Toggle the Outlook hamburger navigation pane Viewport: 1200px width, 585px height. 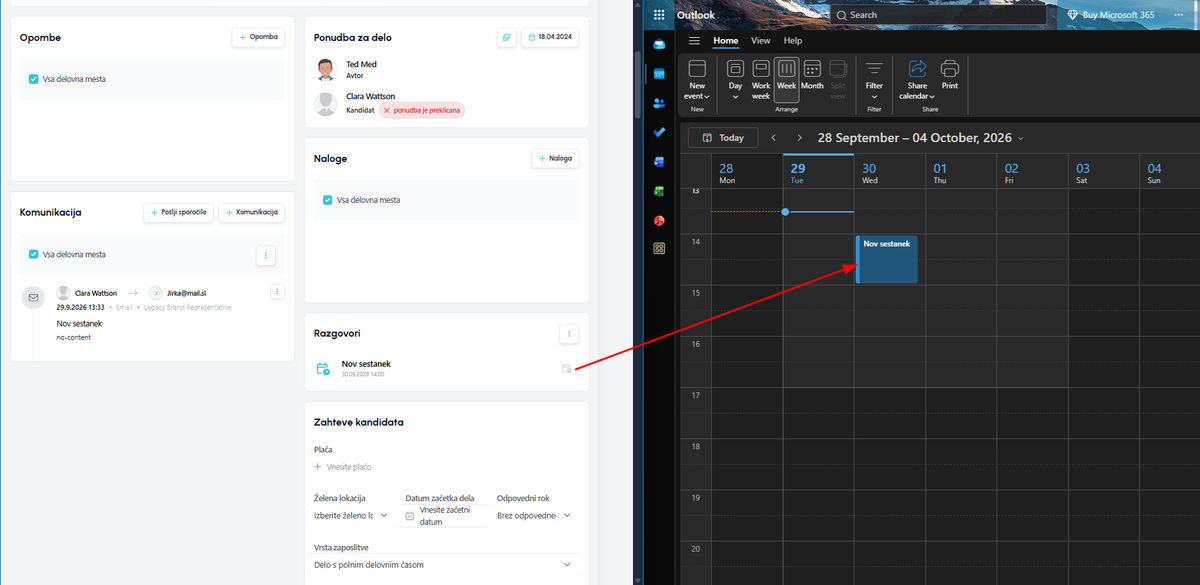(x=694, y=41)
